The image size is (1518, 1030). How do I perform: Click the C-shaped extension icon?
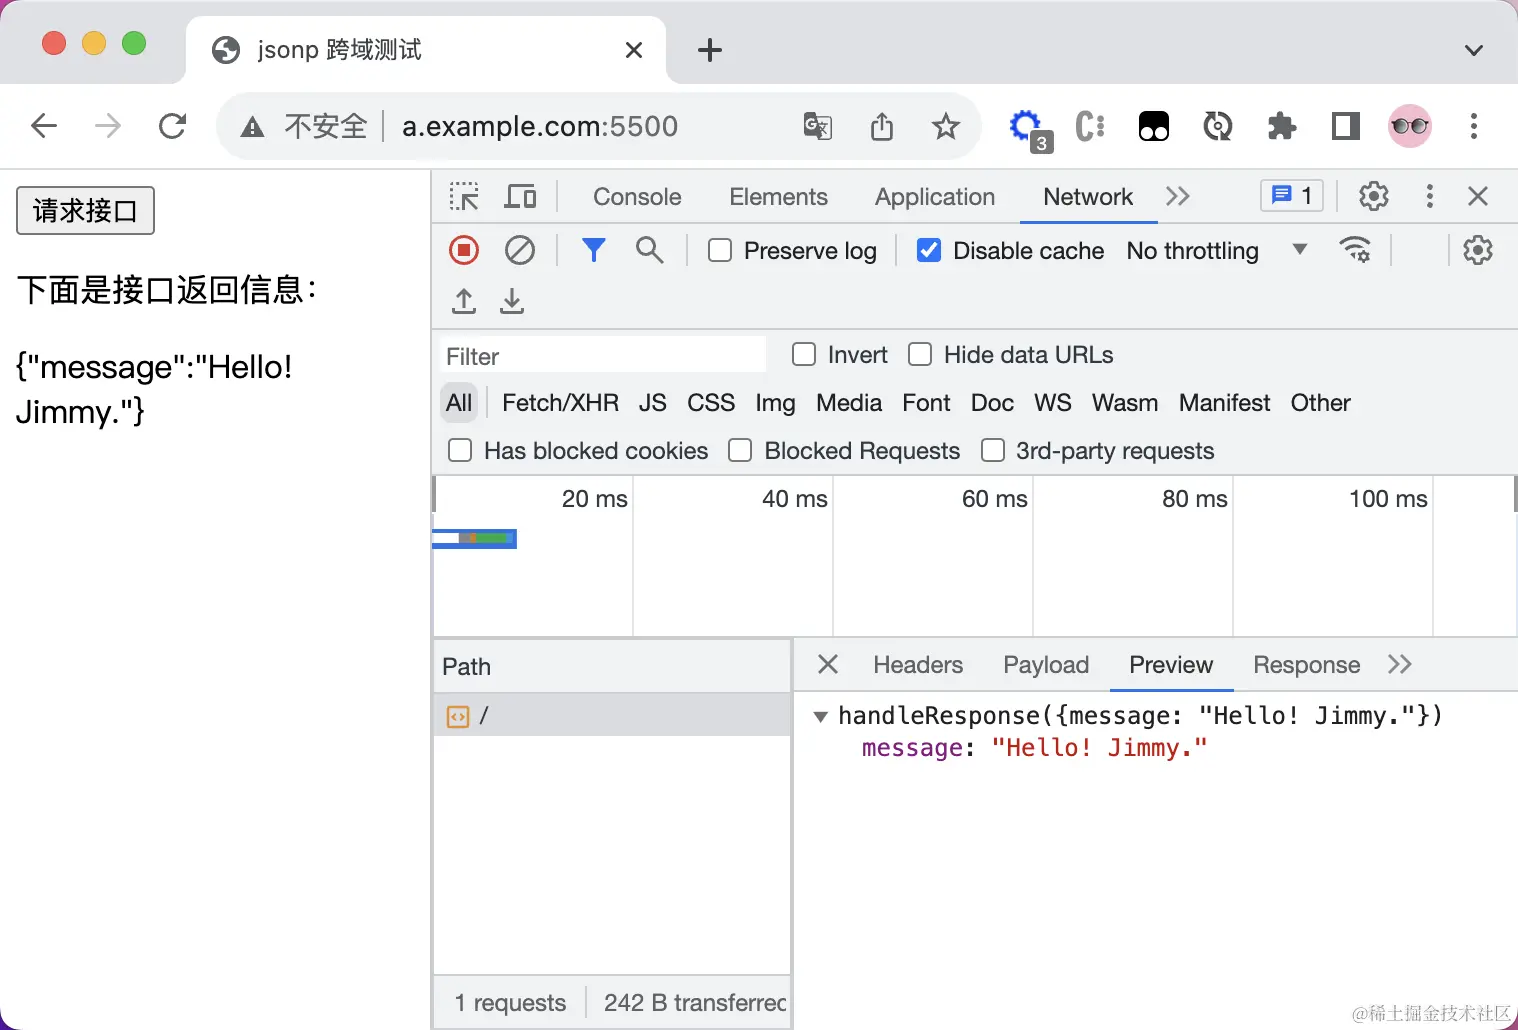[1090, 126]
